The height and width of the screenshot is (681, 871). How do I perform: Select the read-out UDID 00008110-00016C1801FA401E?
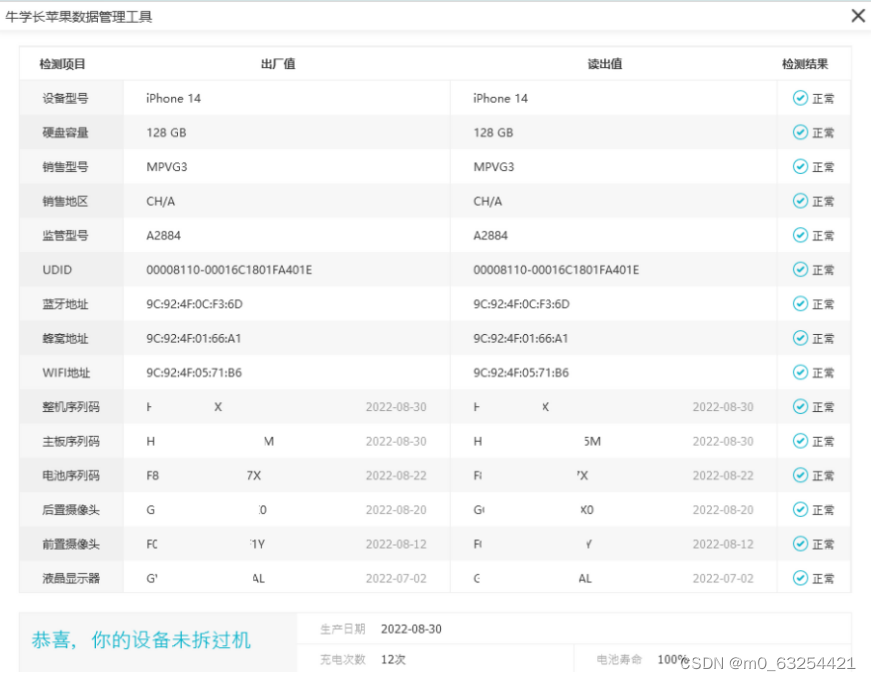pos(555,269)
